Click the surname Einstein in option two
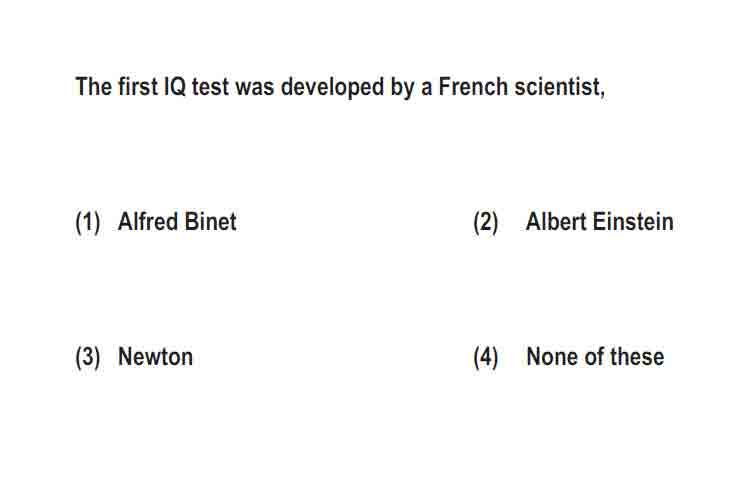 click(x=633, y=222)
